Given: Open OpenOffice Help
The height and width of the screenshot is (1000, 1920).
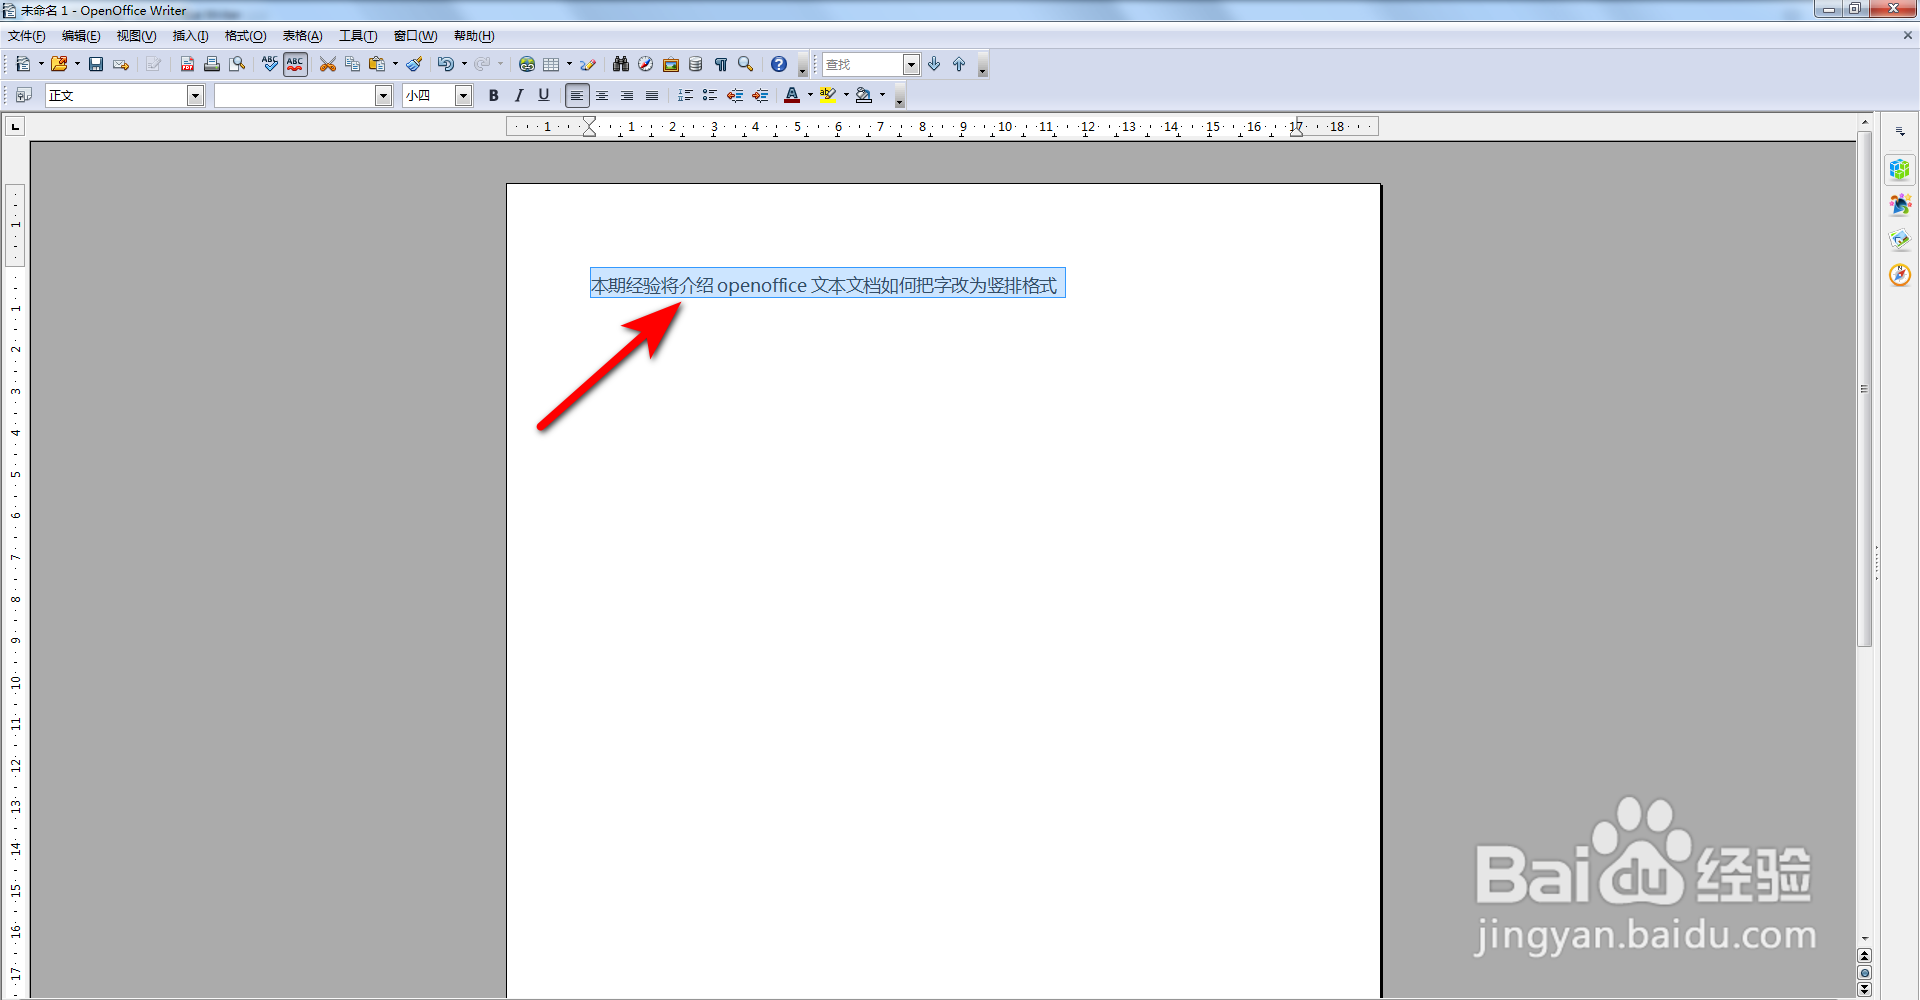Looking at the screenshot, I should [779, 64].
